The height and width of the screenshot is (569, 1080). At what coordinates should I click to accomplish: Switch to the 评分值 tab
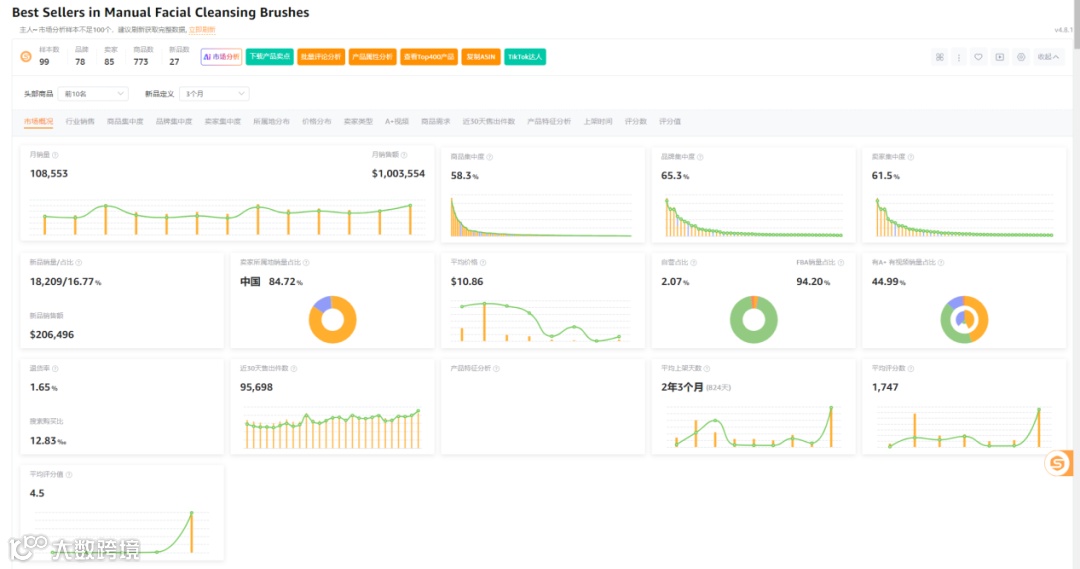click(x=669, y=121)
